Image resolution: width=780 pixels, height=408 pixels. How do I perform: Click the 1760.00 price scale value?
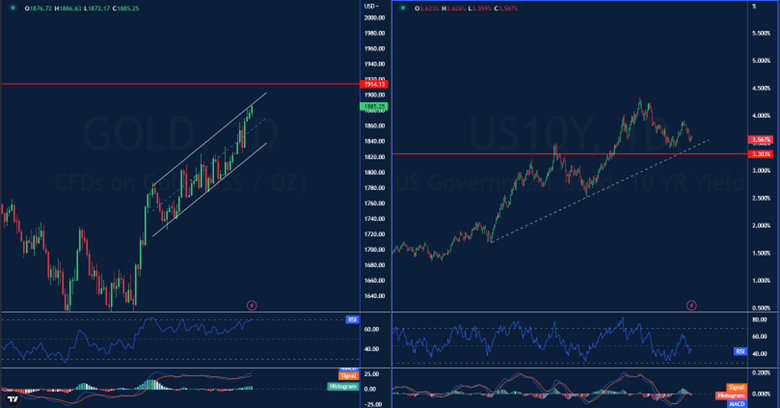tap(375, 204)
